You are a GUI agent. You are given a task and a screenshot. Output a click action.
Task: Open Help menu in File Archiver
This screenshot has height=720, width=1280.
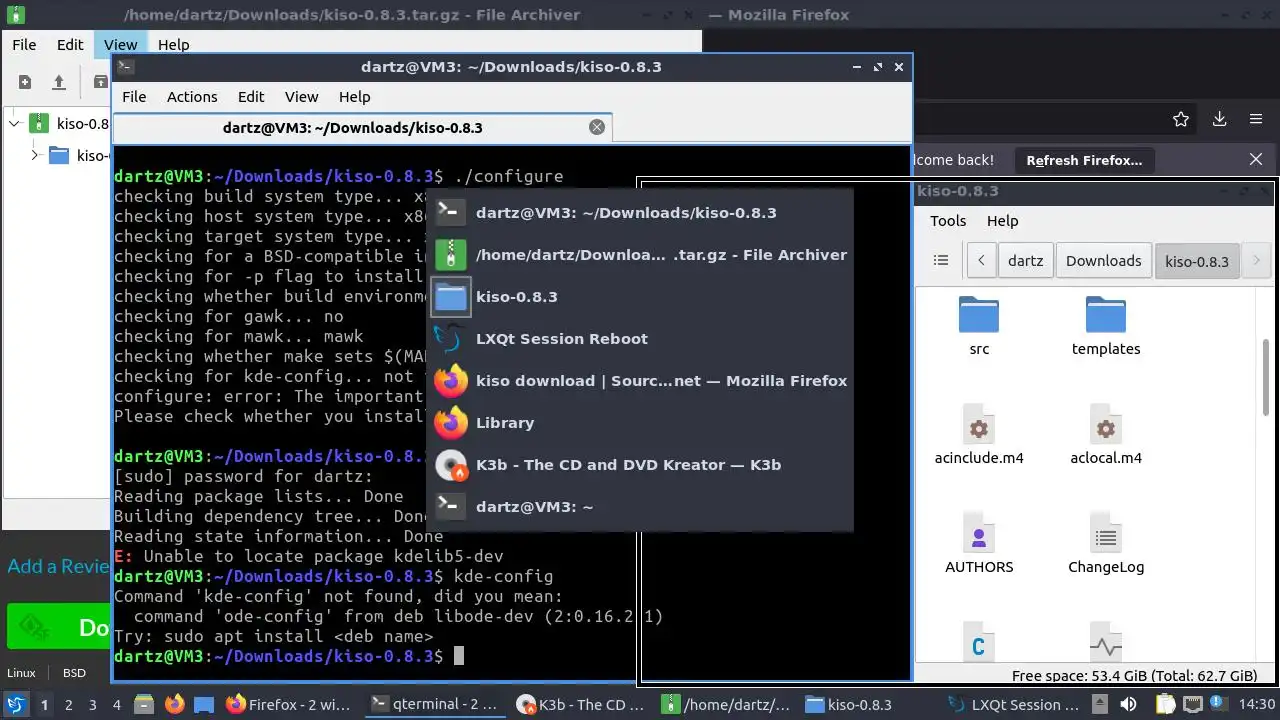click(174, 45)
